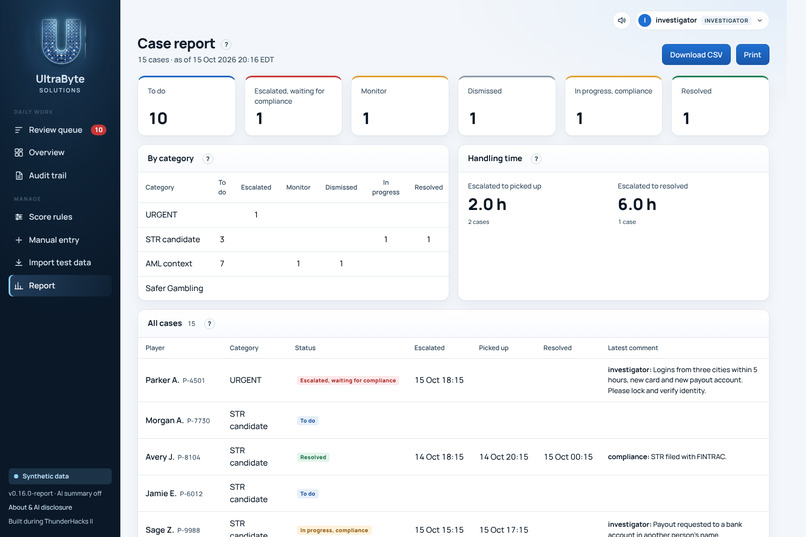Click the red 10 badge on Review queue

point(98,130)
